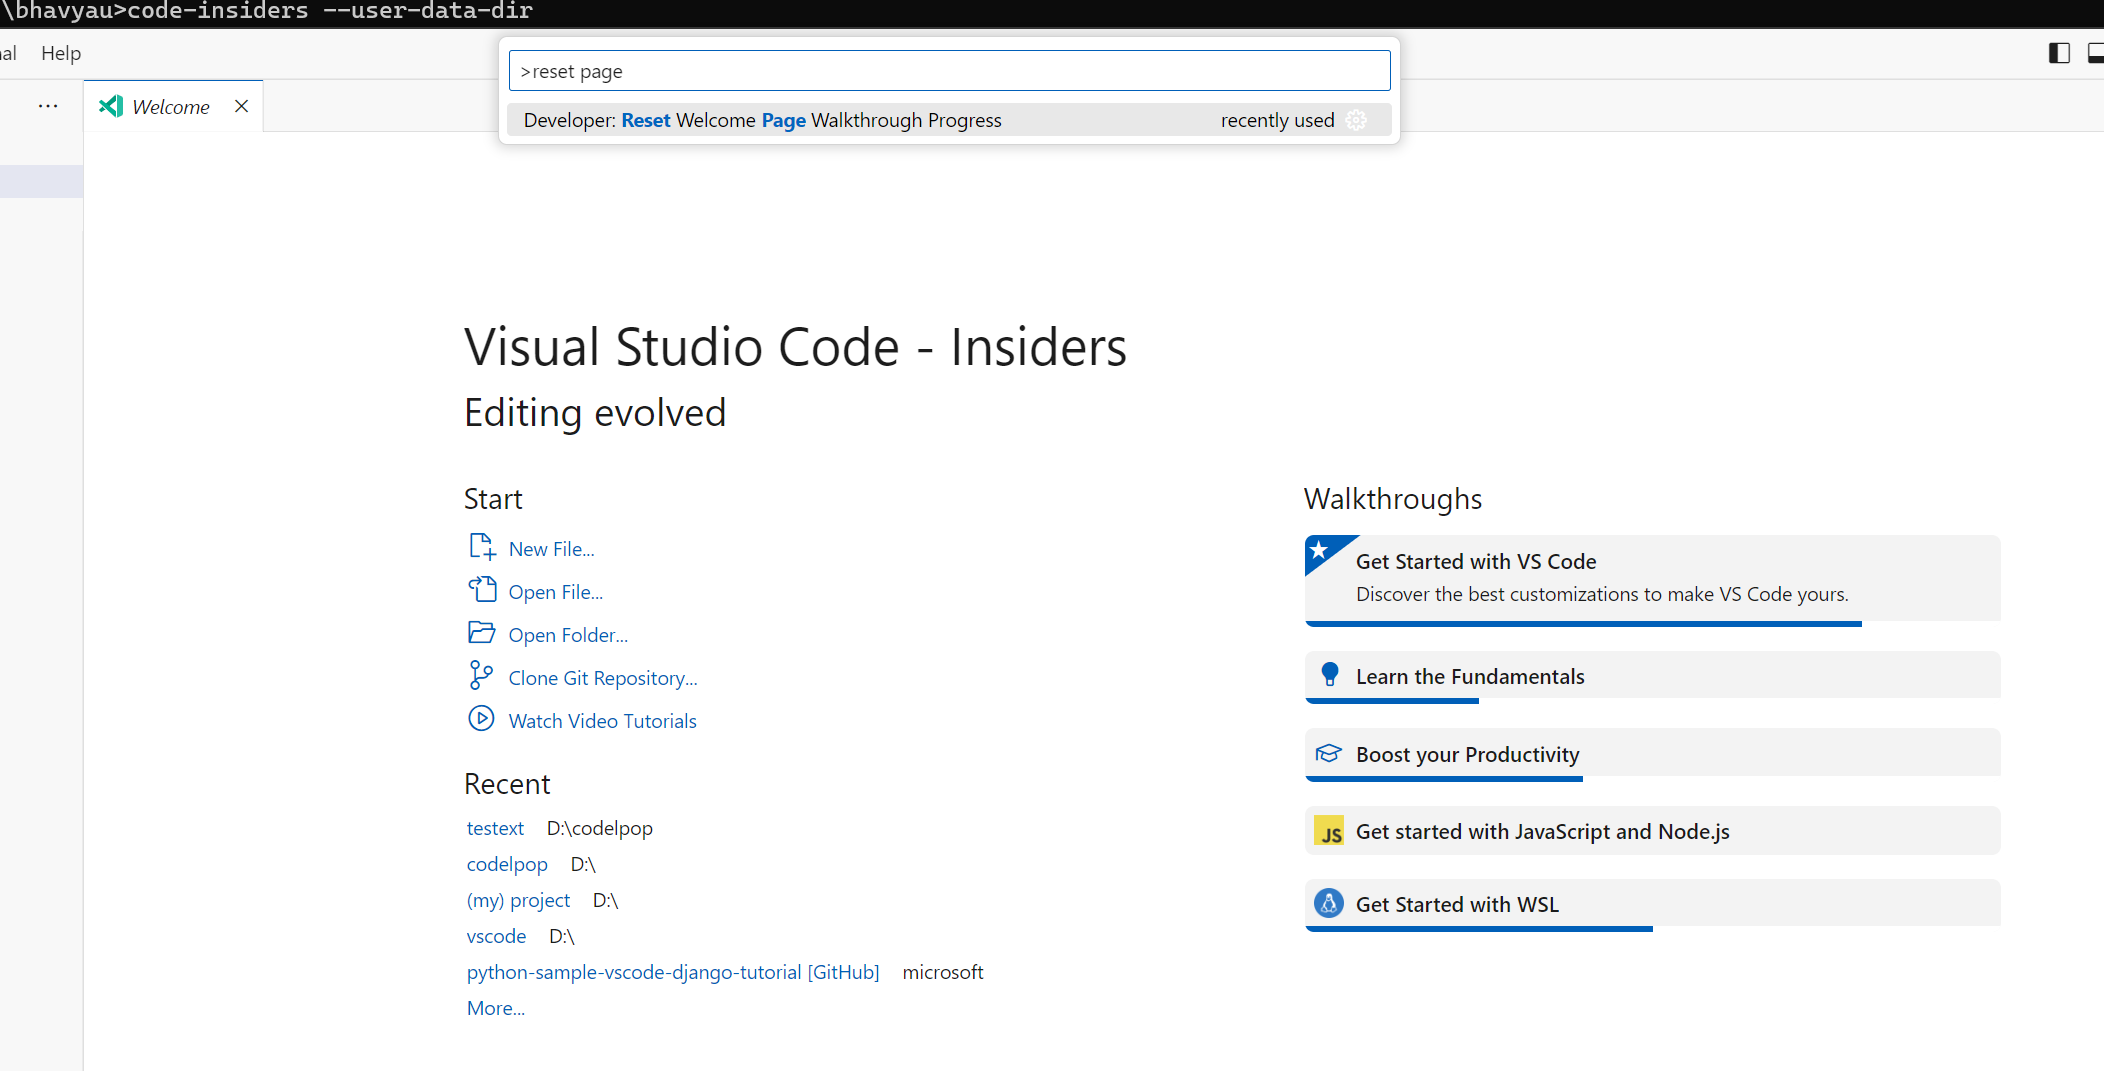Click the Boost your Productivity graduation cap icon
This screenshot has height=1071, width=2104.
1329,754
